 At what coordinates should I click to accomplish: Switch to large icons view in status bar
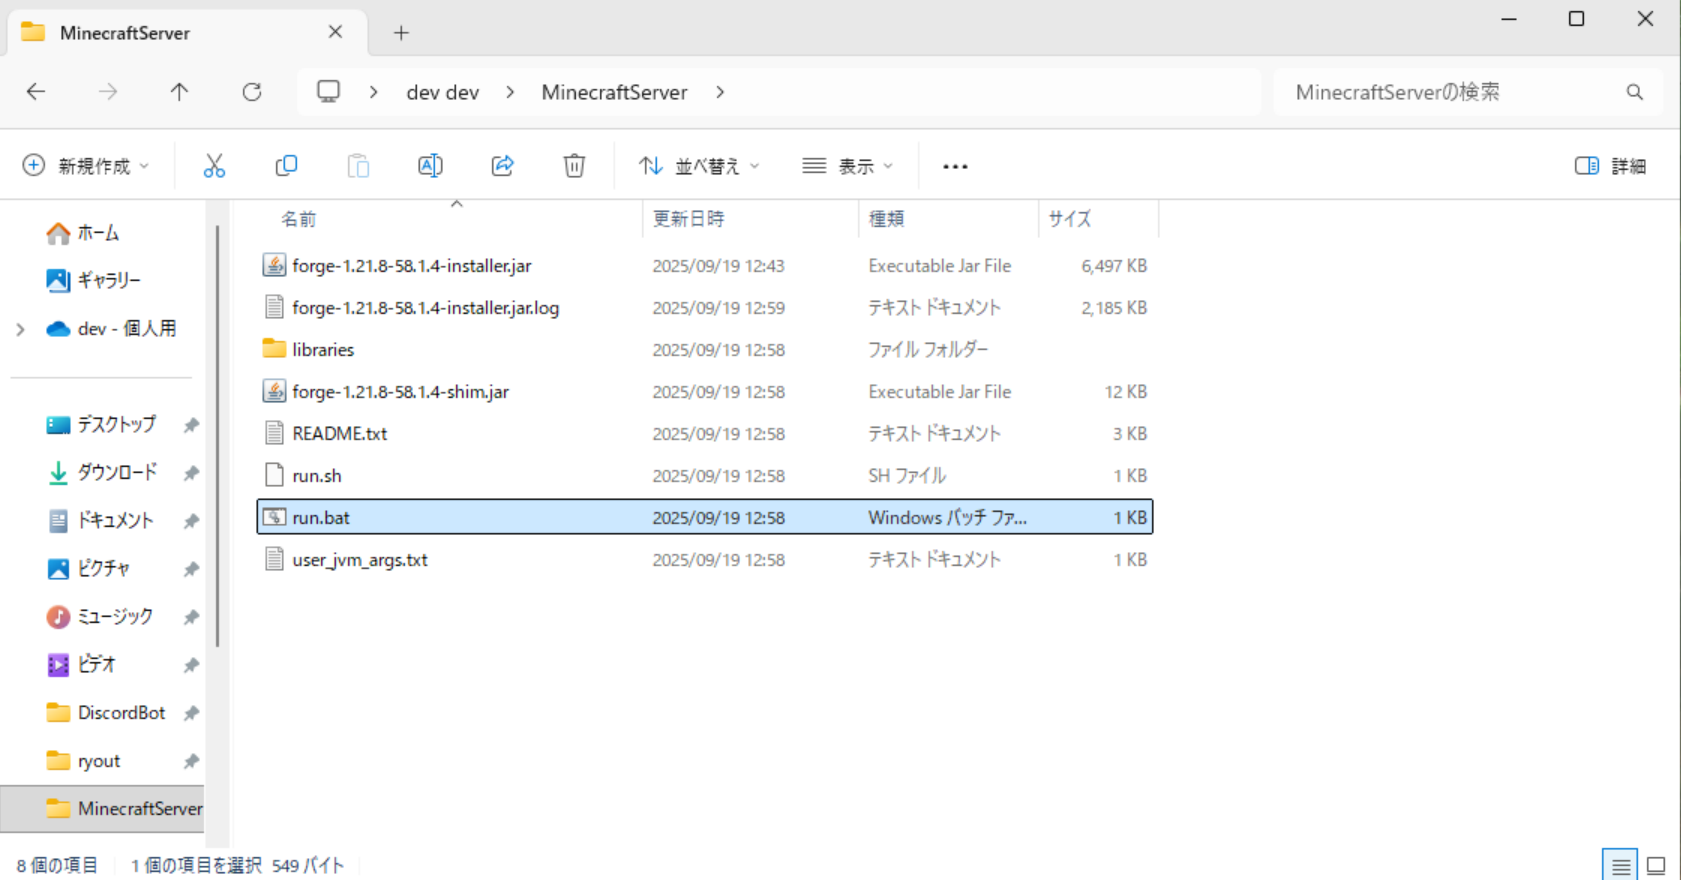point(1656,865)
